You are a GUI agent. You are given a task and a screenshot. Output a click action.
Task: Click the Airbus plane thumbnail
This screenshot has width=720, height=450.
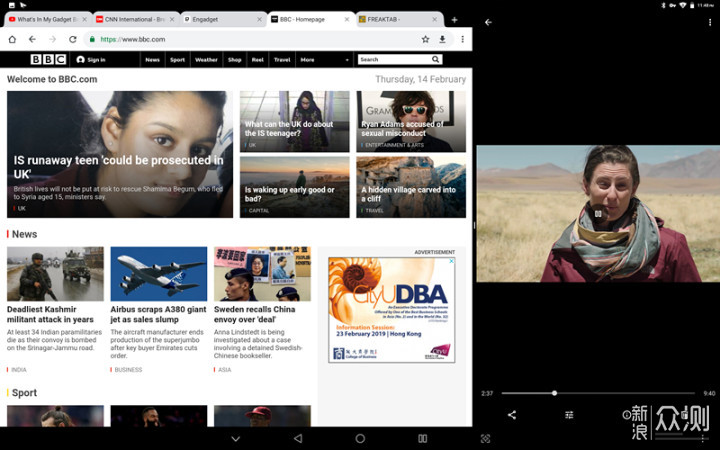(158, 274)
